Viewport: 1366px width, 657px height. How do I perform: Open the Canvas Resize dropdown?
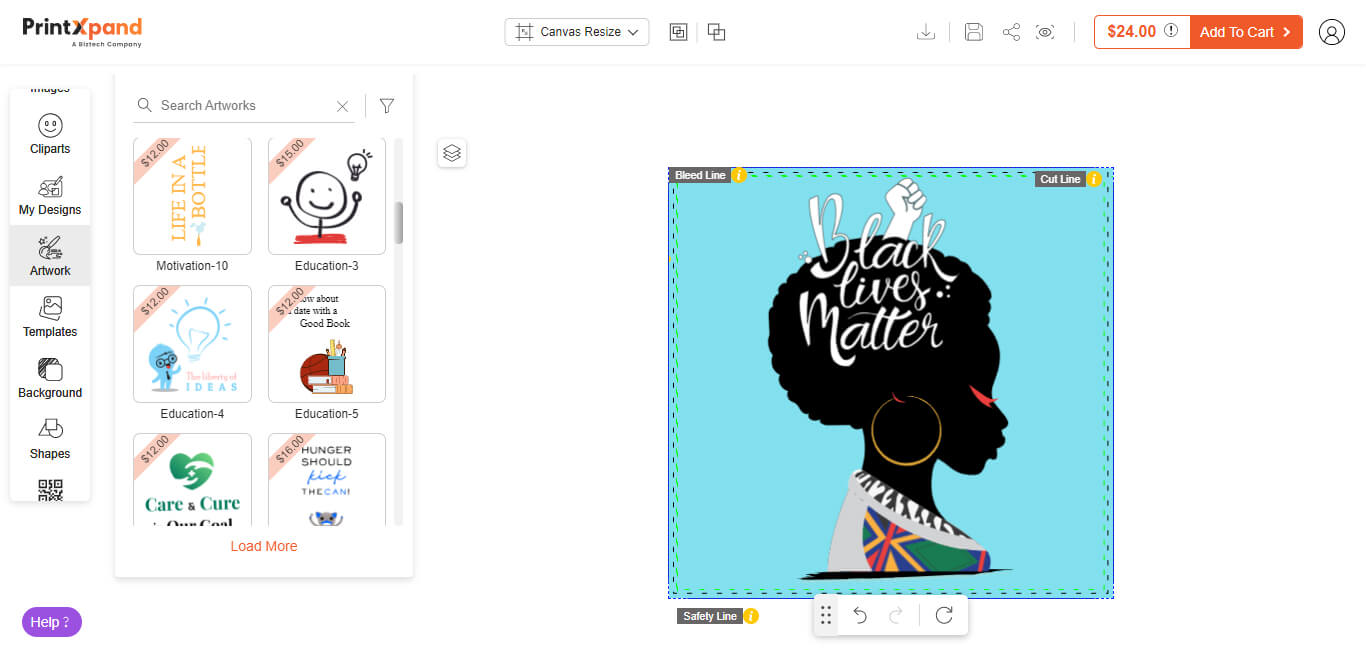[x=576, y=31]
